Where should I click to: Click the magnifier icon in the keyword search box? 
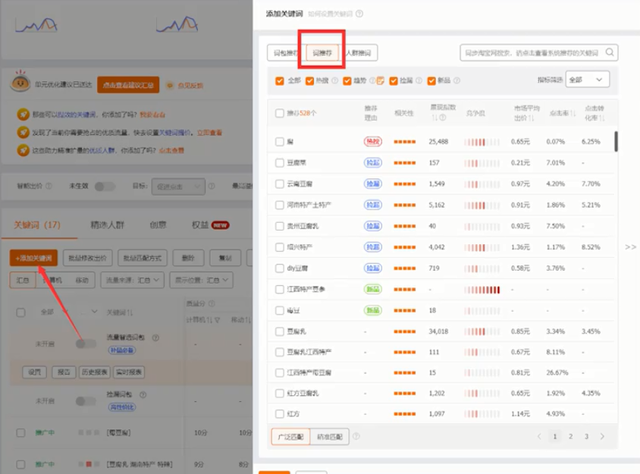click(x=609, y=52)
